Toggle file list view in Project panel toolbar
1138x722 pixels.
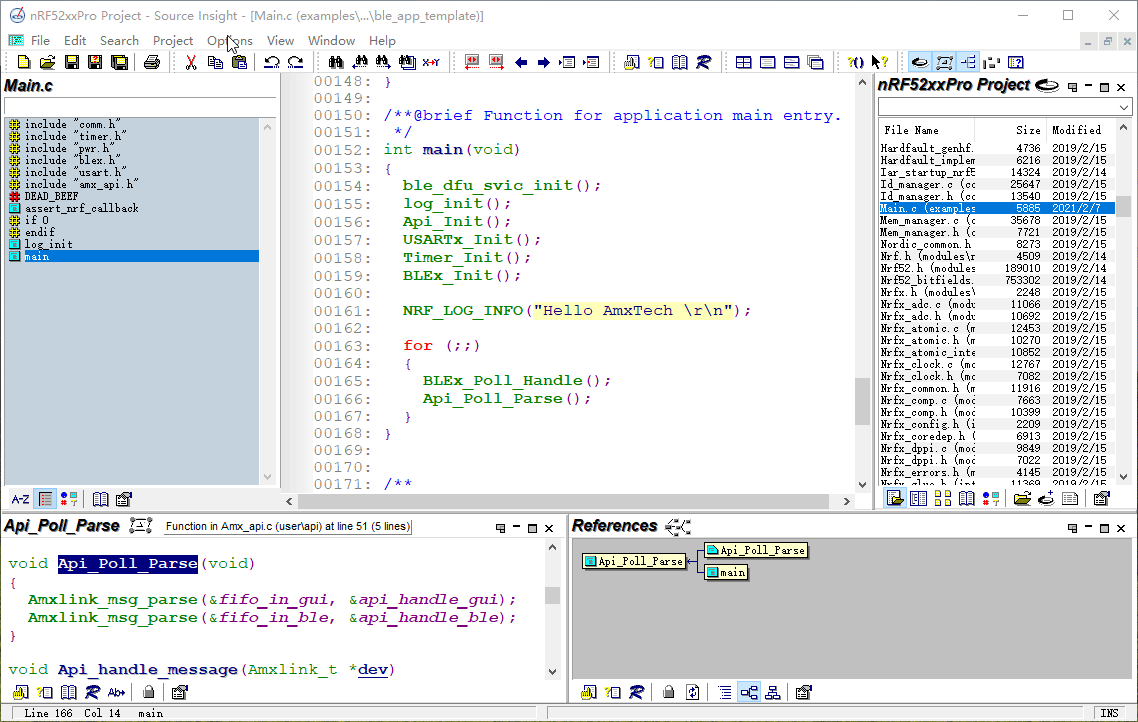895,499
